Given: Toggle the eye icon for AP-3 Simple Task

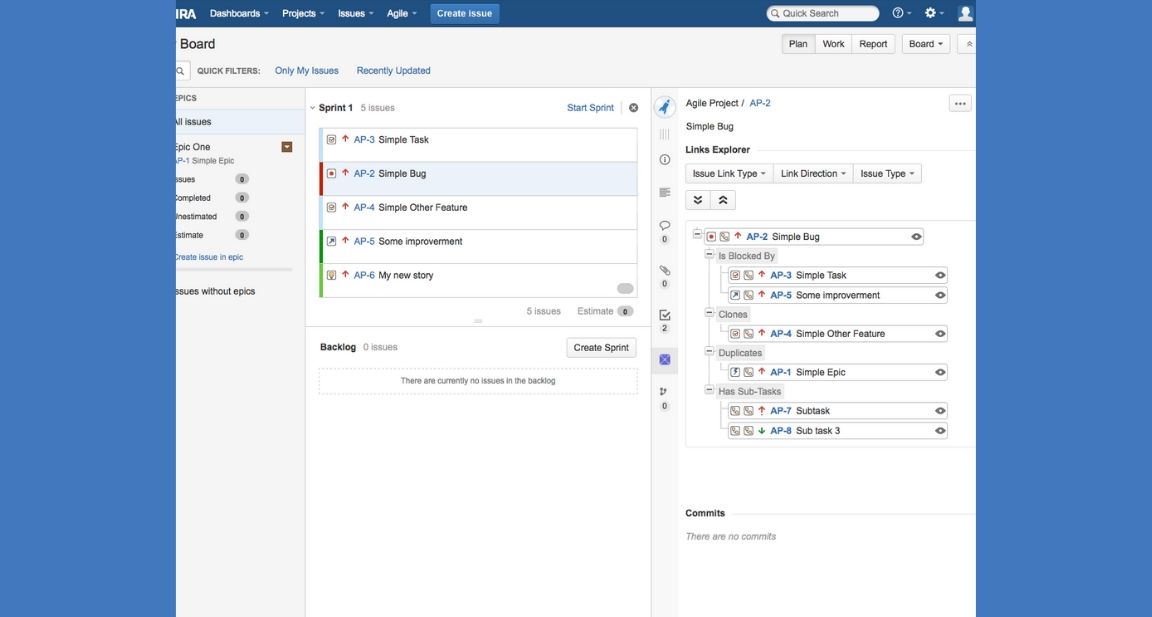Looking at the screenshot, I should click(x=940, y=276).
